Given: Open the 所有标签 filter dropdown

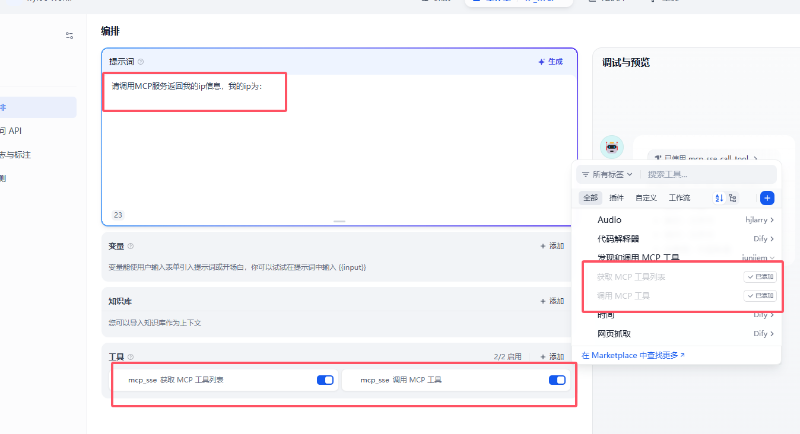Looking at the screenshot, I should click(607, 174).
